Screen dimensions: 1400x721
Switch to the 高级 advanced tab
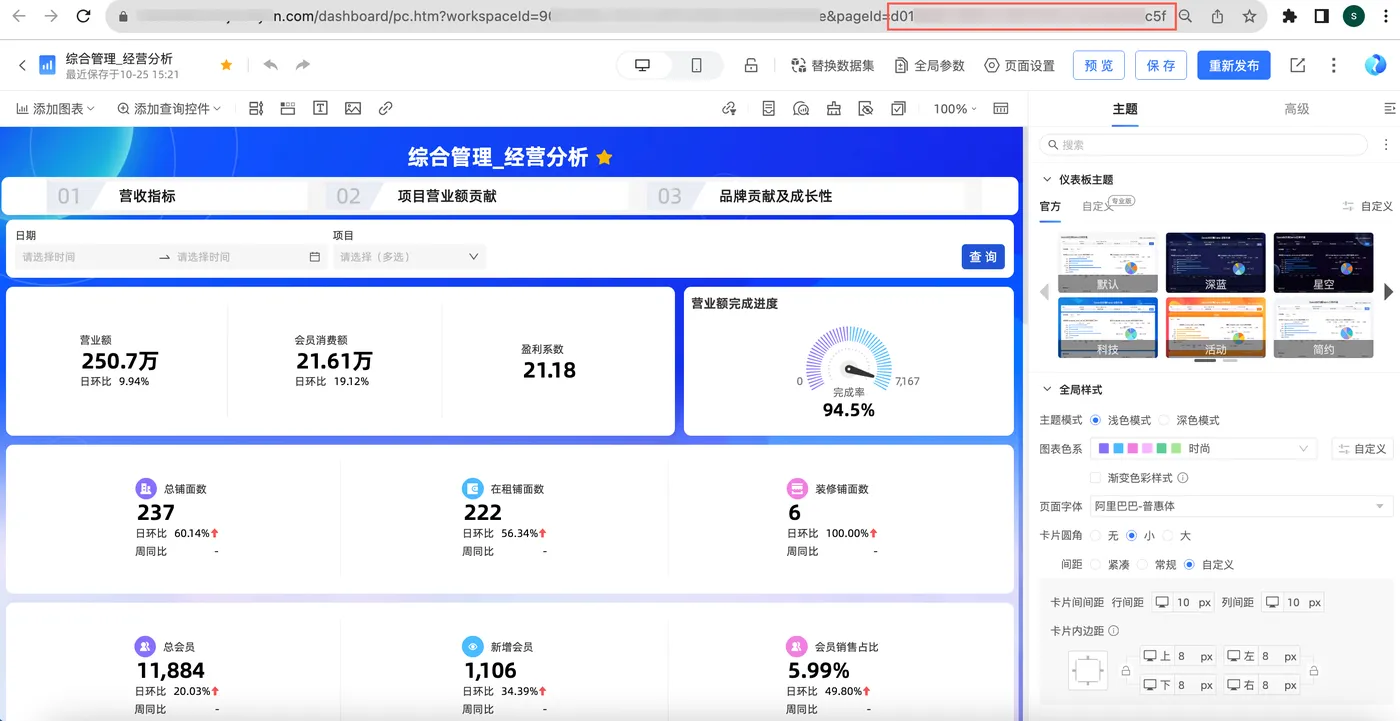[x=1297, y=109]
